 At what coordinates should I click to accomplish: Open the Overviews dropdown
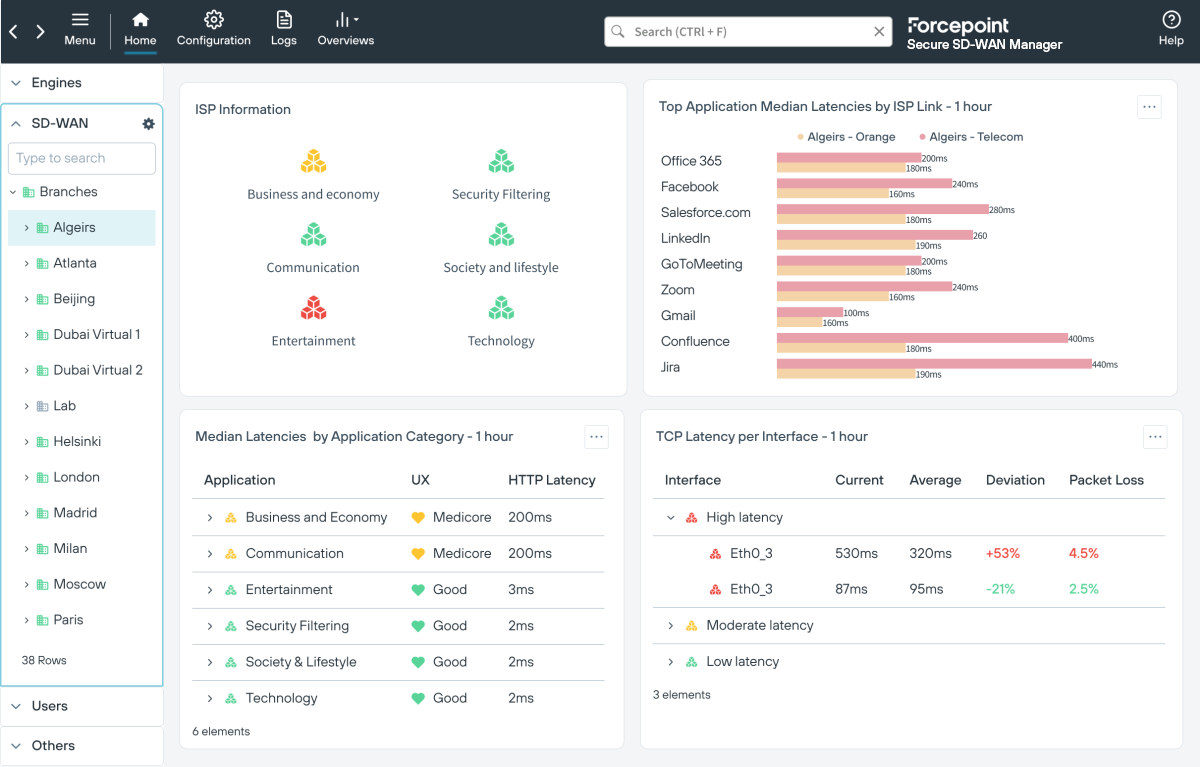tap(346, 29)
